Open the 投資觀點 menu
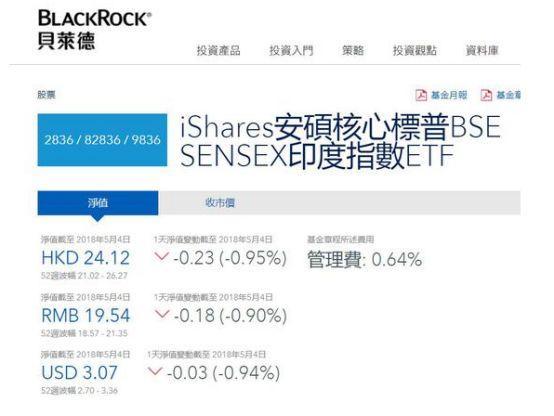Screen dimensions: 554x416 415,51
